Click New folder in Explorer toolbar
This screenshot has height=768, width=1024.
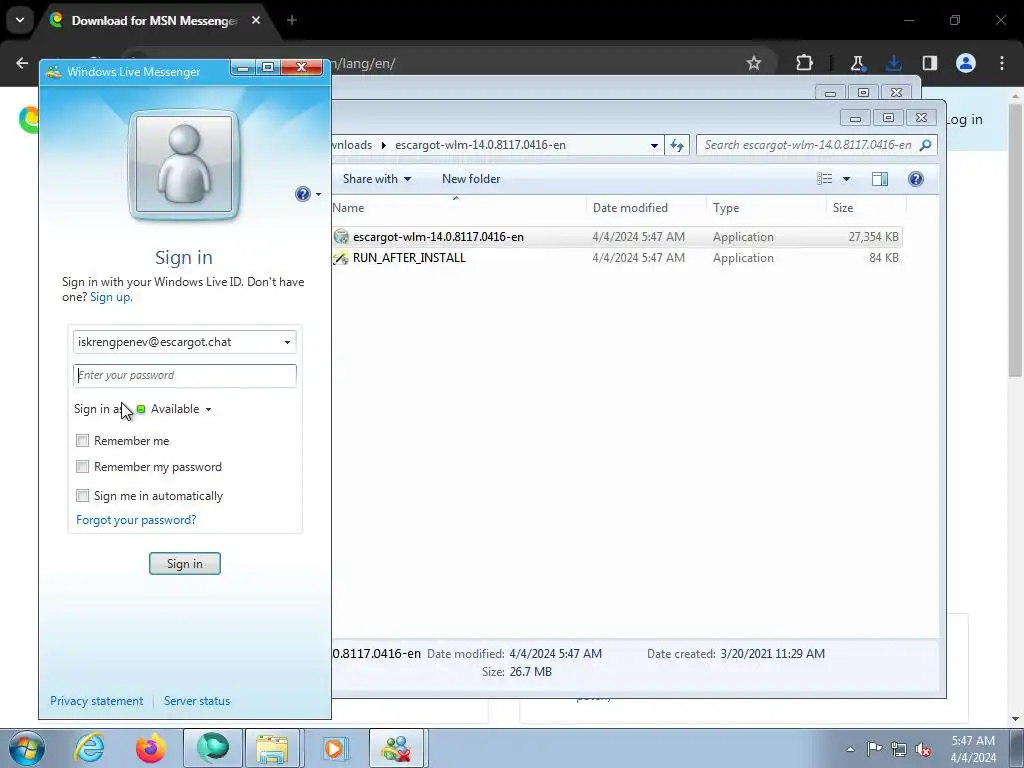[471, 179]
